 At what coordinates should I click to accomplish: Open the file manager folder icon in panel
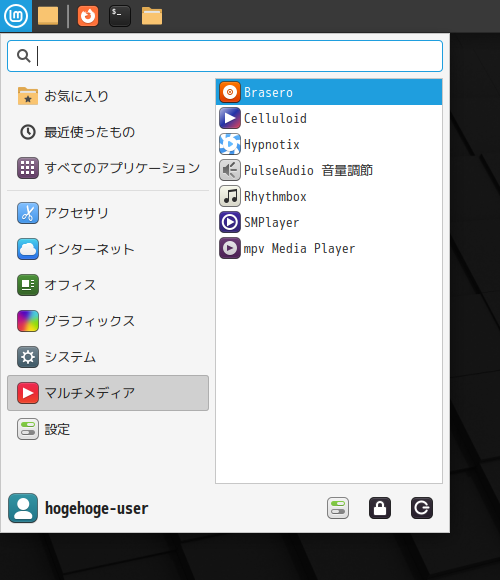coord(152,16)
